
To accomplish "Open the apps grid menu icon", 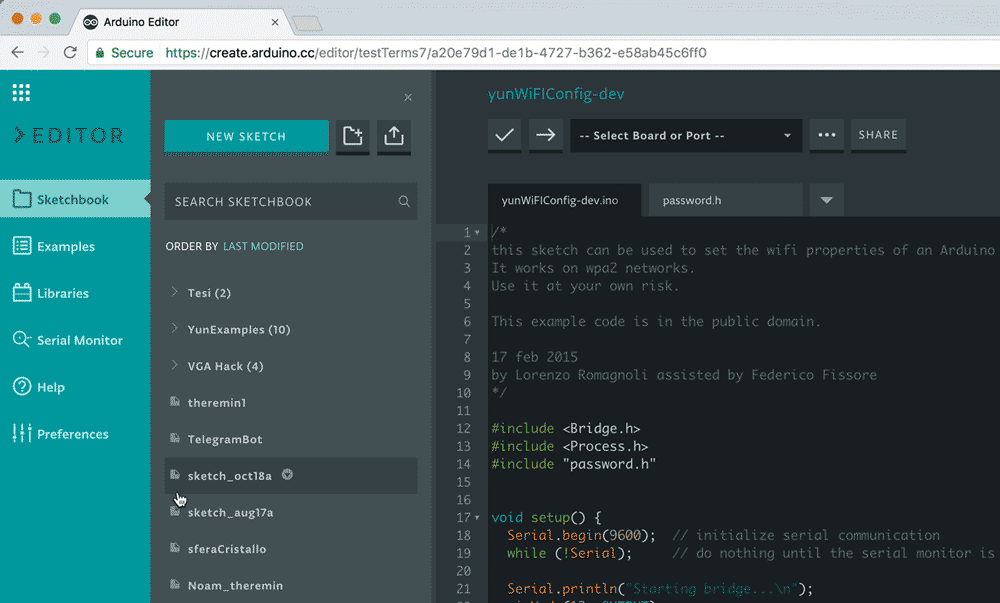I will click(x=21, y=92).
